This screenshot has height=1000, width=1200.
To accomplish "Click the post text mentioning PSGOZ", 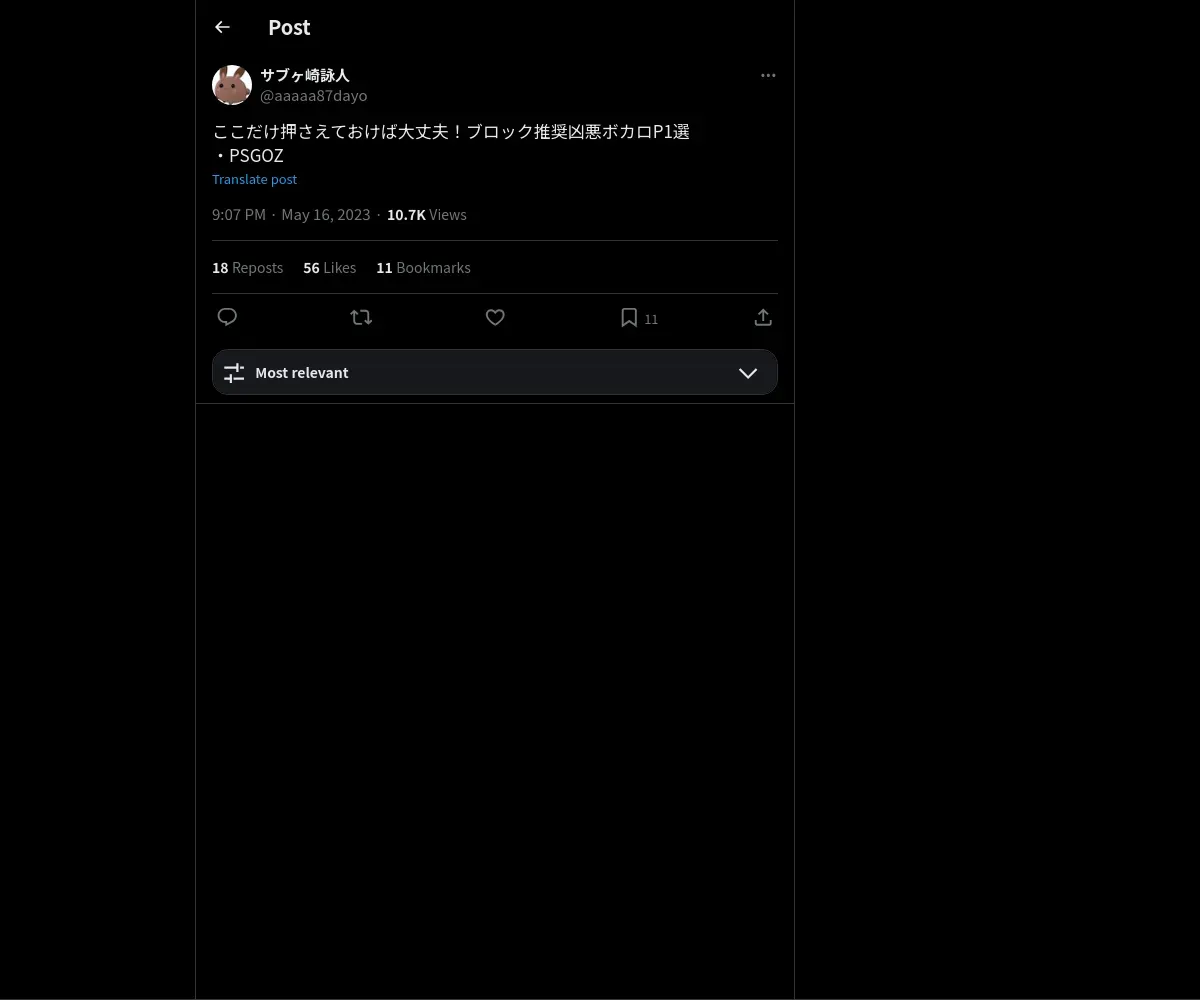I will click(x=451, y=143).
